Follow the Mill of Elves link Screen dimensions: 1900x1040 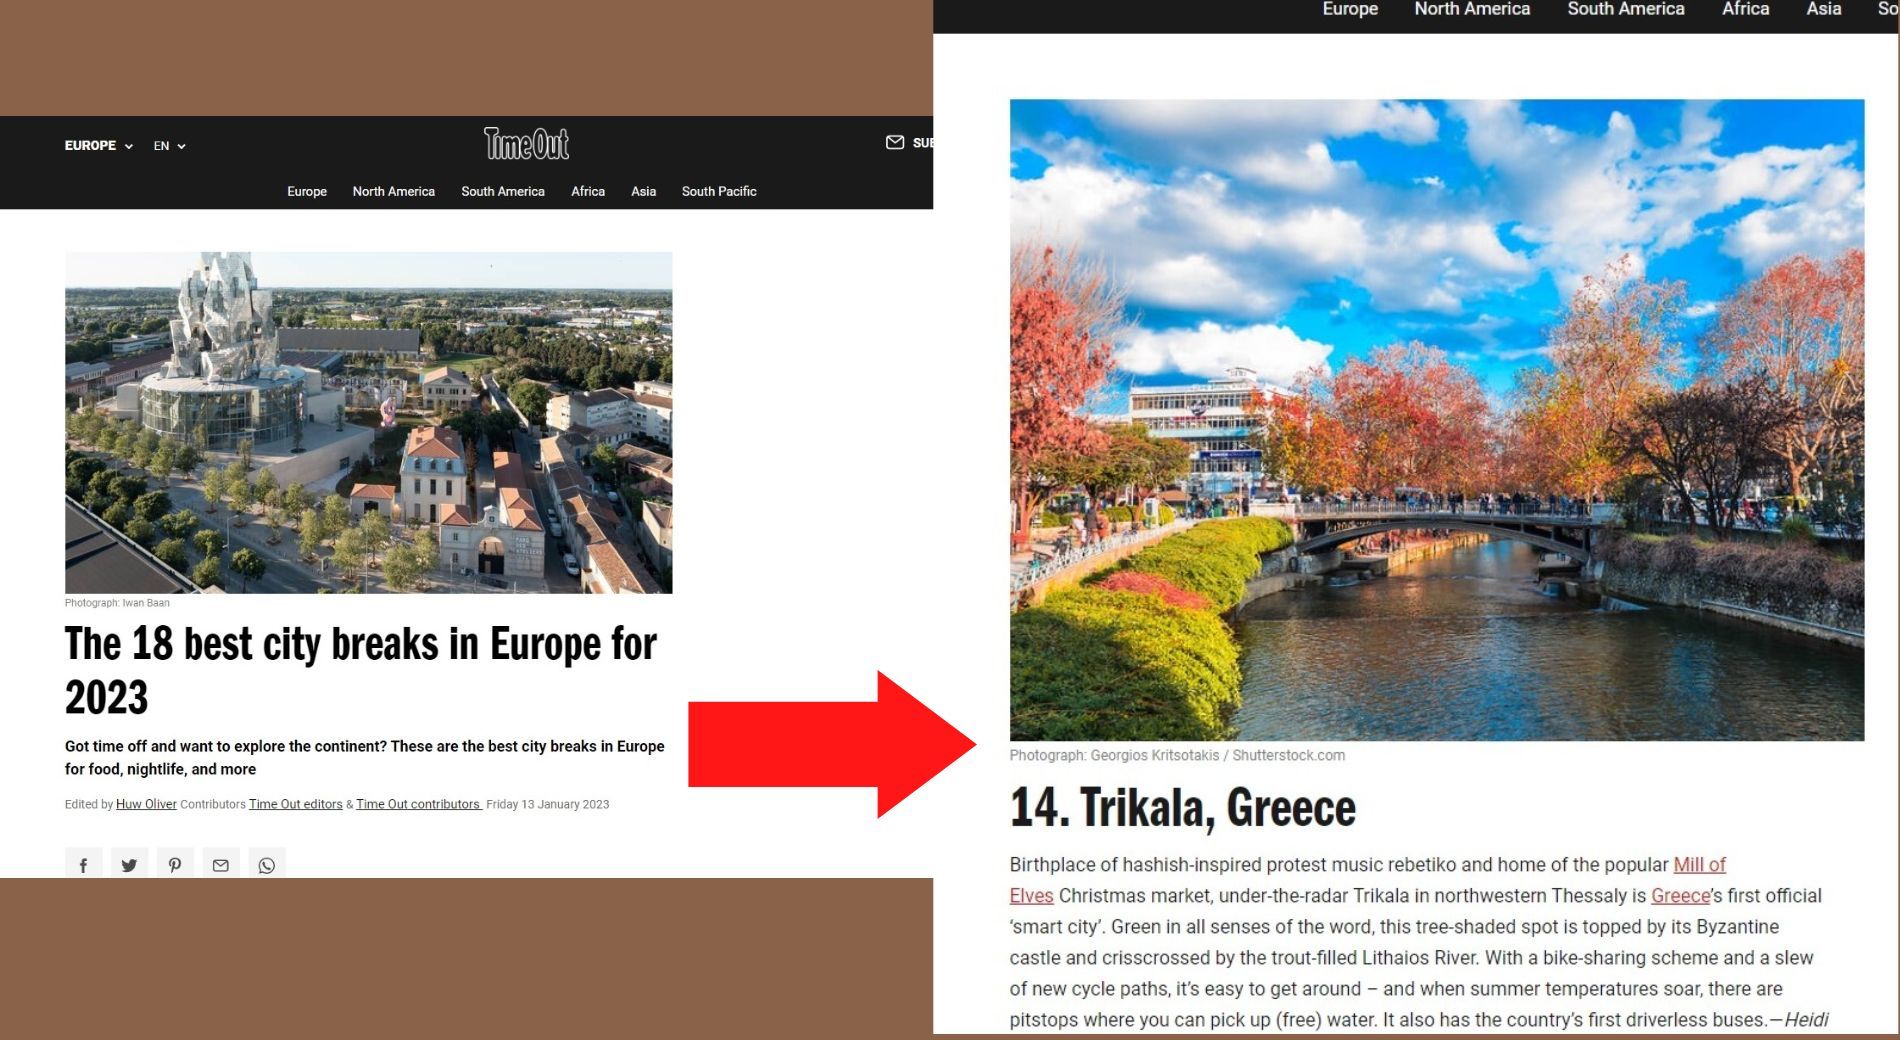pos(1698,865)
